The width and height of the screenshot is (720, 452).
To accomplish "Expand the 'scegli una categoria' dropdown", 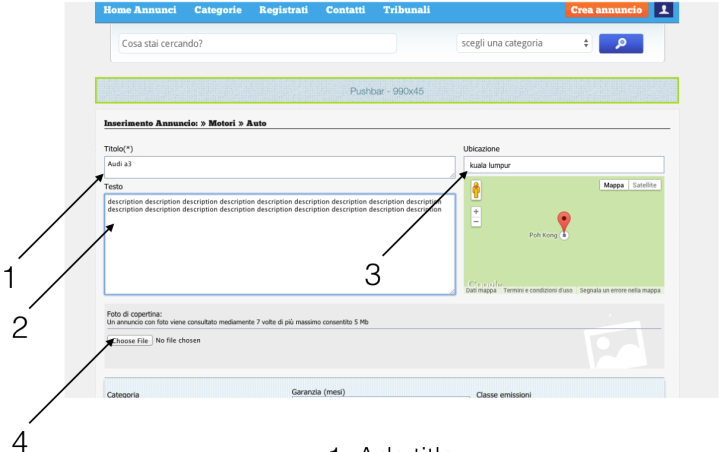I will 524,44.
